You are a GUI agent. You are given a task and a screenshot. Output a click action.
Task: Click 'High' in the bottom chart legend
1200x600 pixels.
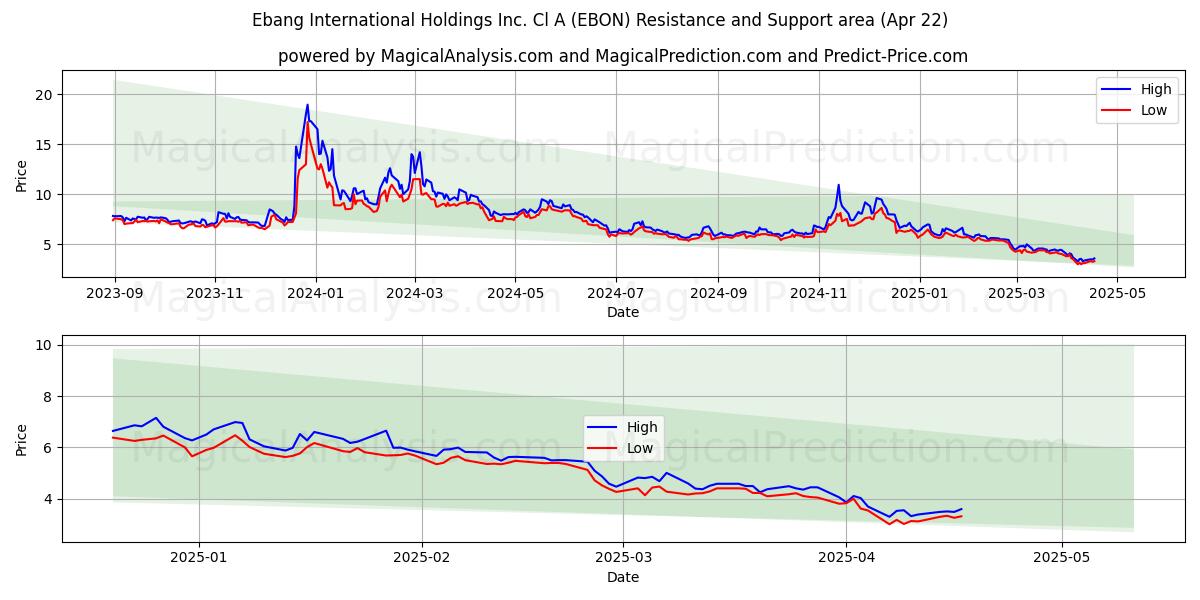(643, 427)
